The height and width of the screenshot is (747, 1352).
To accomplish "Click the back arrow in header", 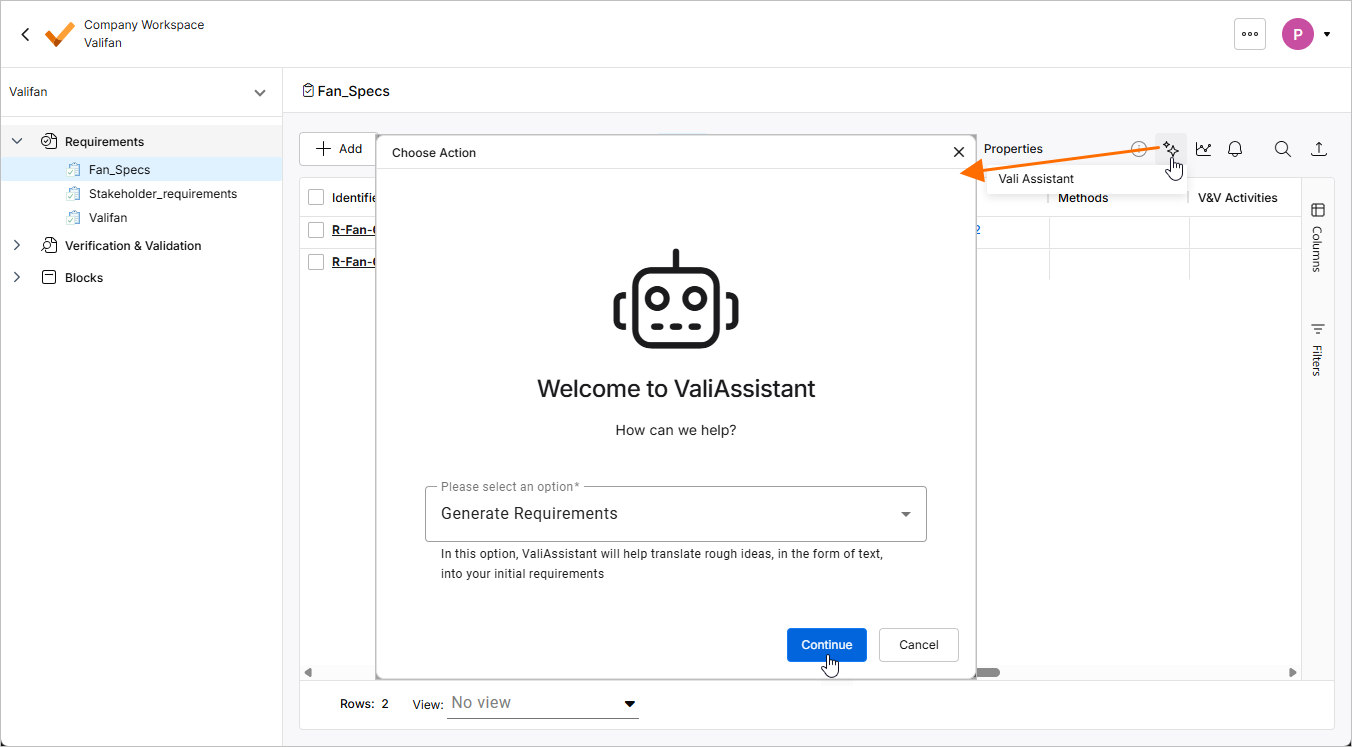I will (26, 34).
